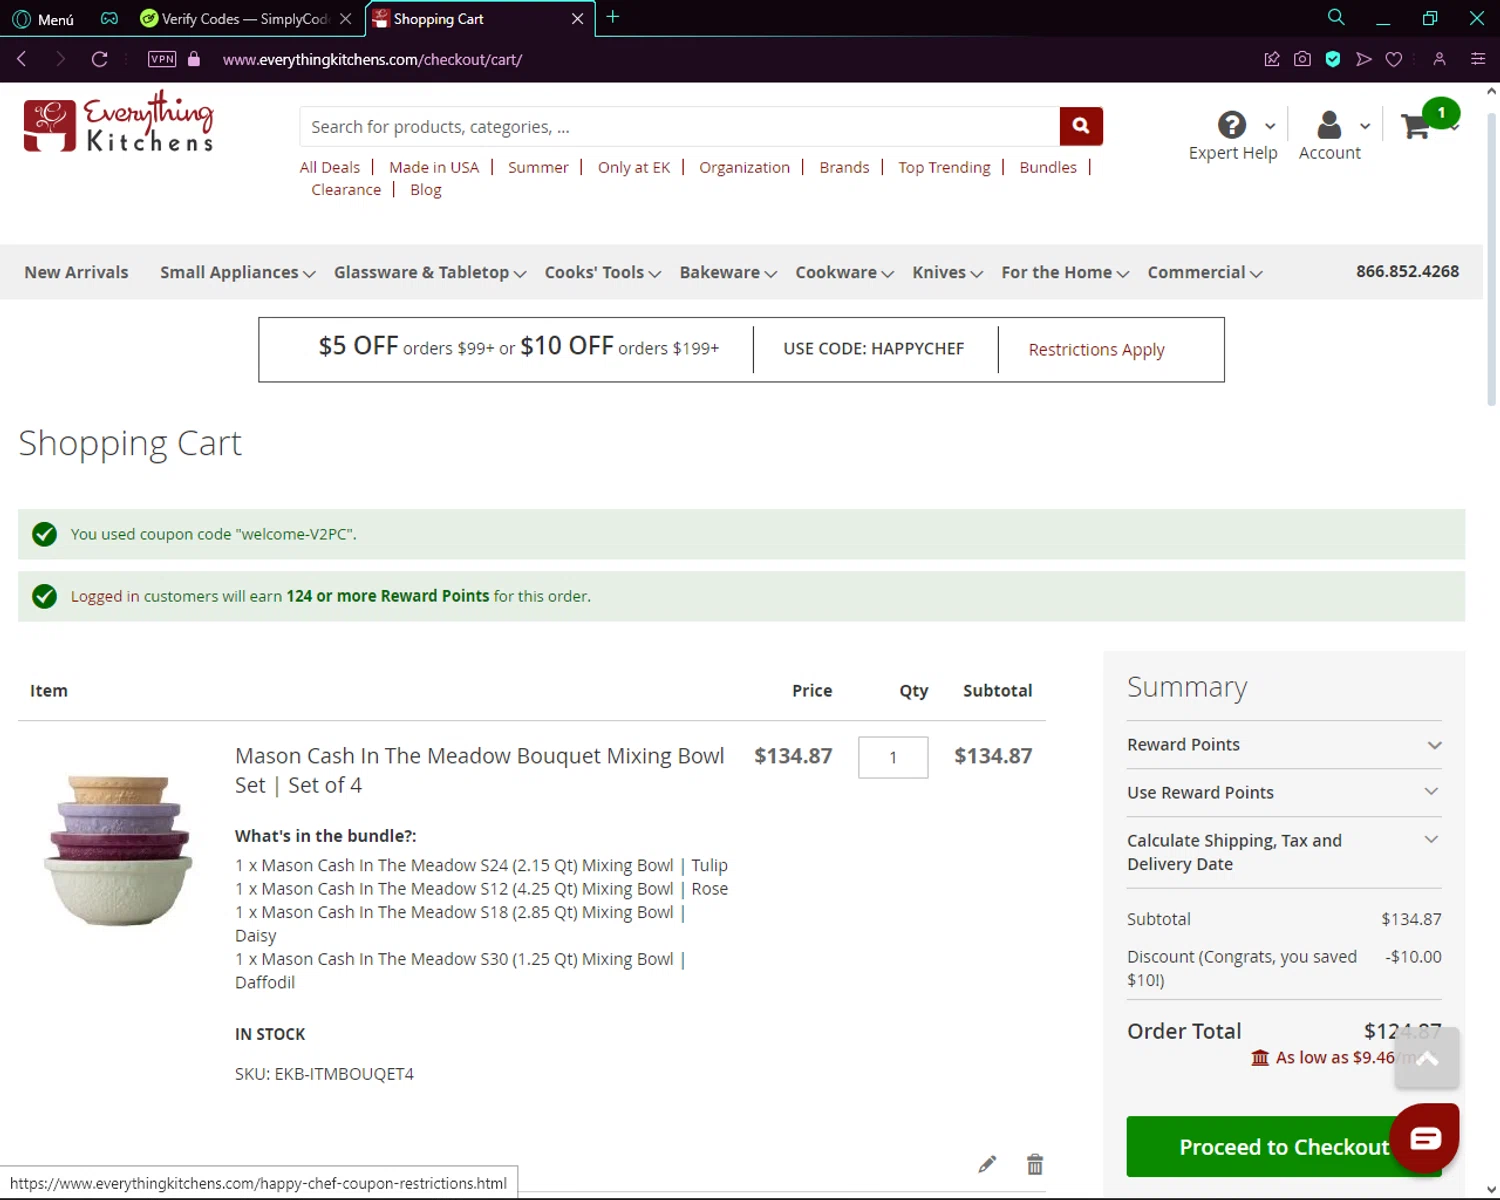Click the share/edit page icon in address bar
The image size is (1500, 1200).
pos(1272,59)
